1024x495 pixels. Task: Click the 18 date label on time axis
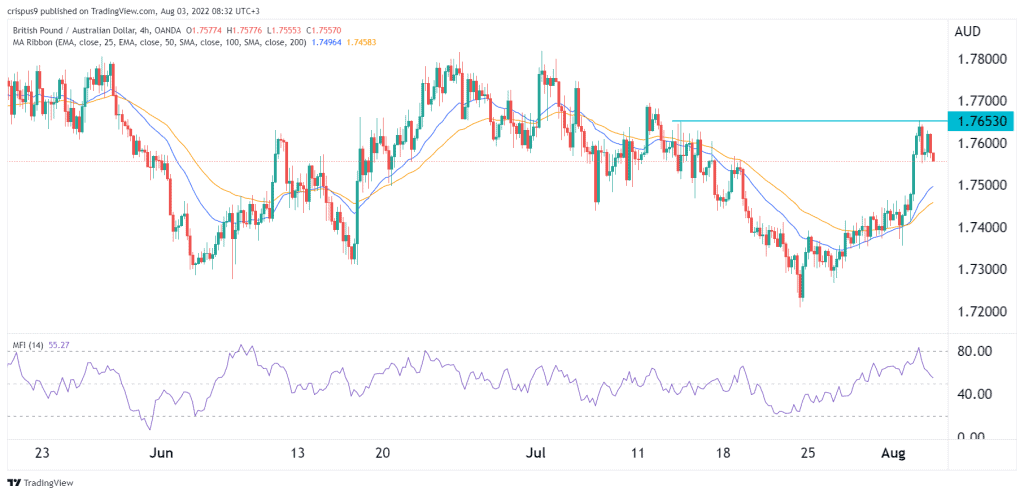(x=724, y=453)
